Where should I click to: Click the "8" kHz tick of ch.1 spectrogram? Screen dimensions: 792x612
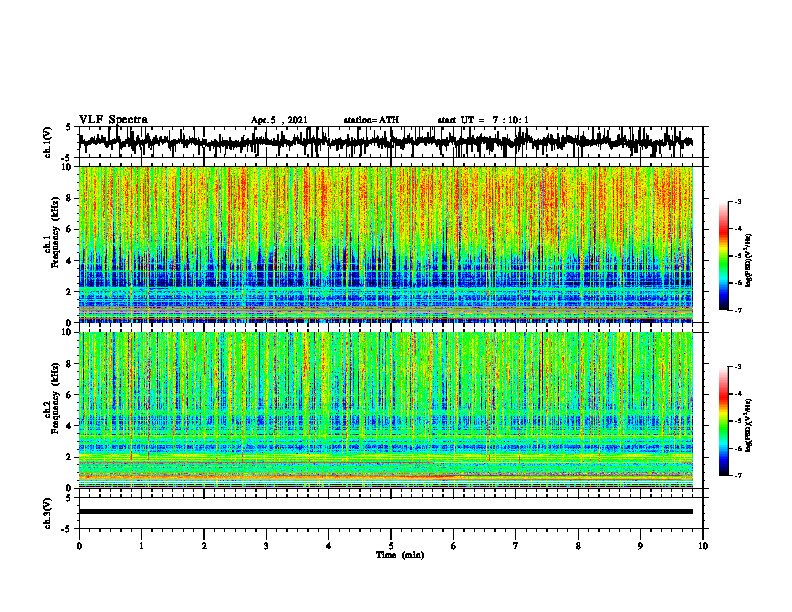pos(71,198)
